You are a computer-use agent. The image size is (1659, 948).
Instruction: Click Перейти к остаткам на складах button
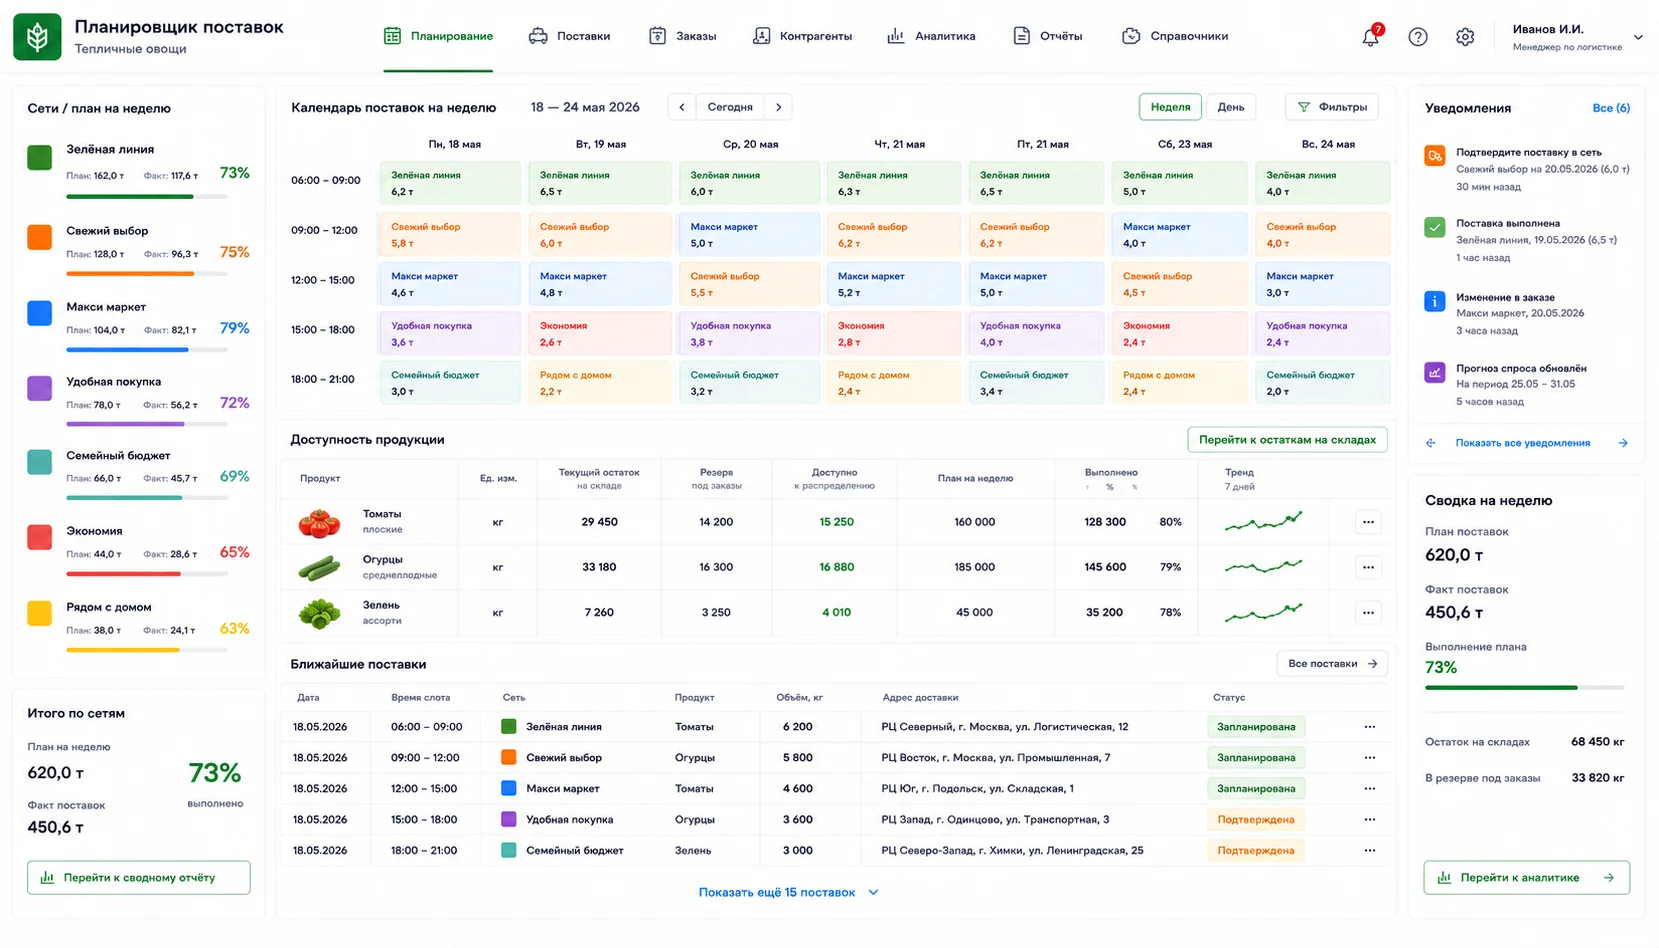(1287, 440)
